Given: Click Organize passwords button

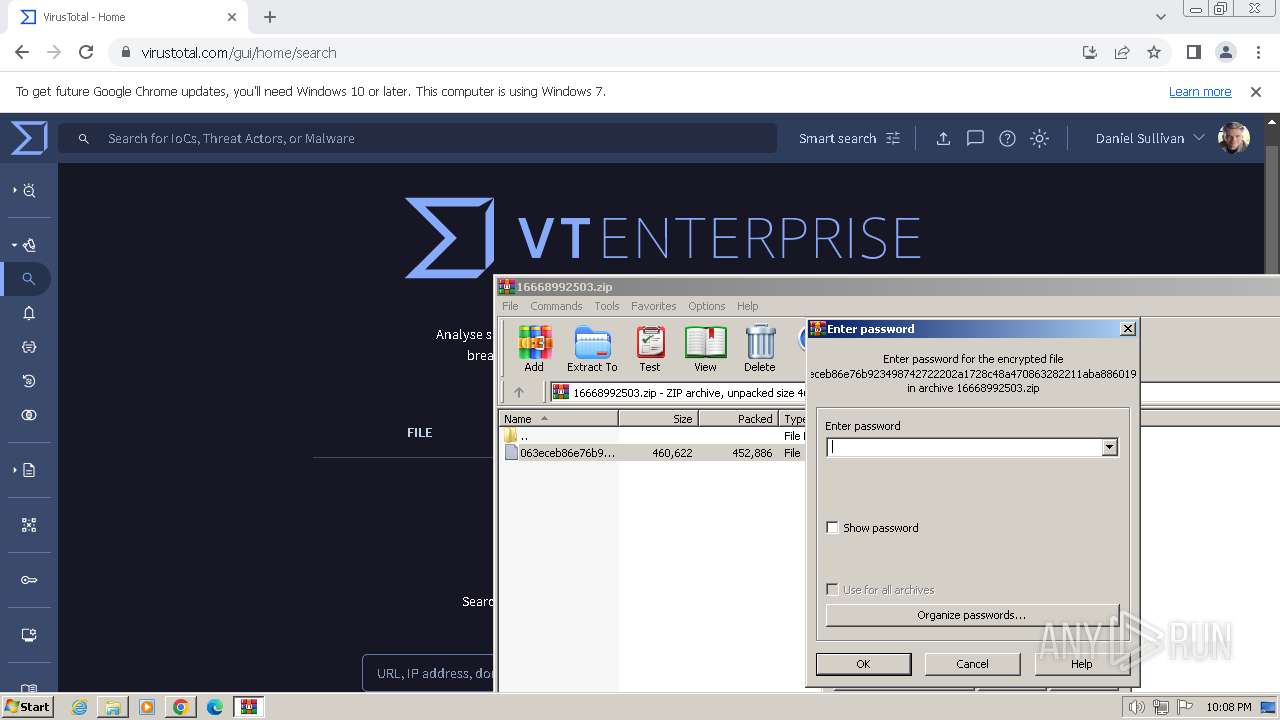Looking at the screenshot, I should (x=971, y=615).
